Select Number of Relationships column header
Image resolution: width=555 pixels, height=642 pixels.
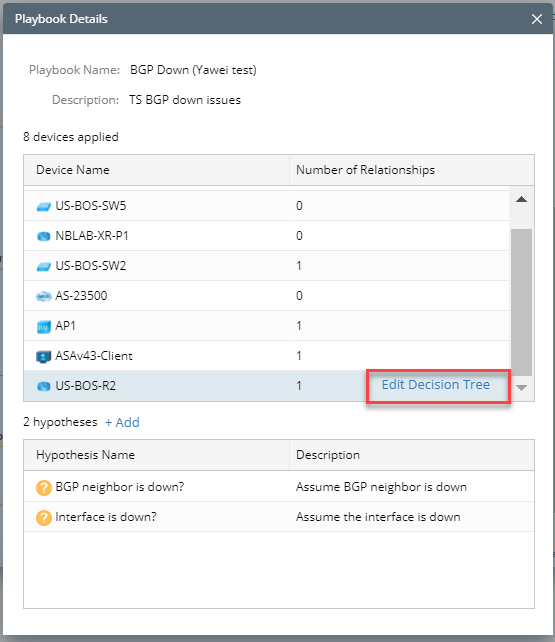pyautogui.click(x=412, y=170)
